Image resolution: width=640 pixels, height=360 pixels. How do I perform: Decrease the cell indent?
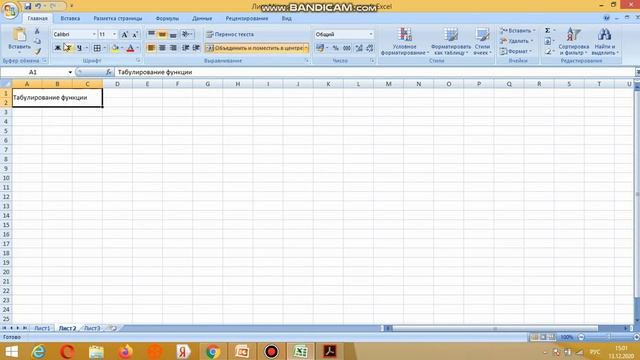point(186,48)
